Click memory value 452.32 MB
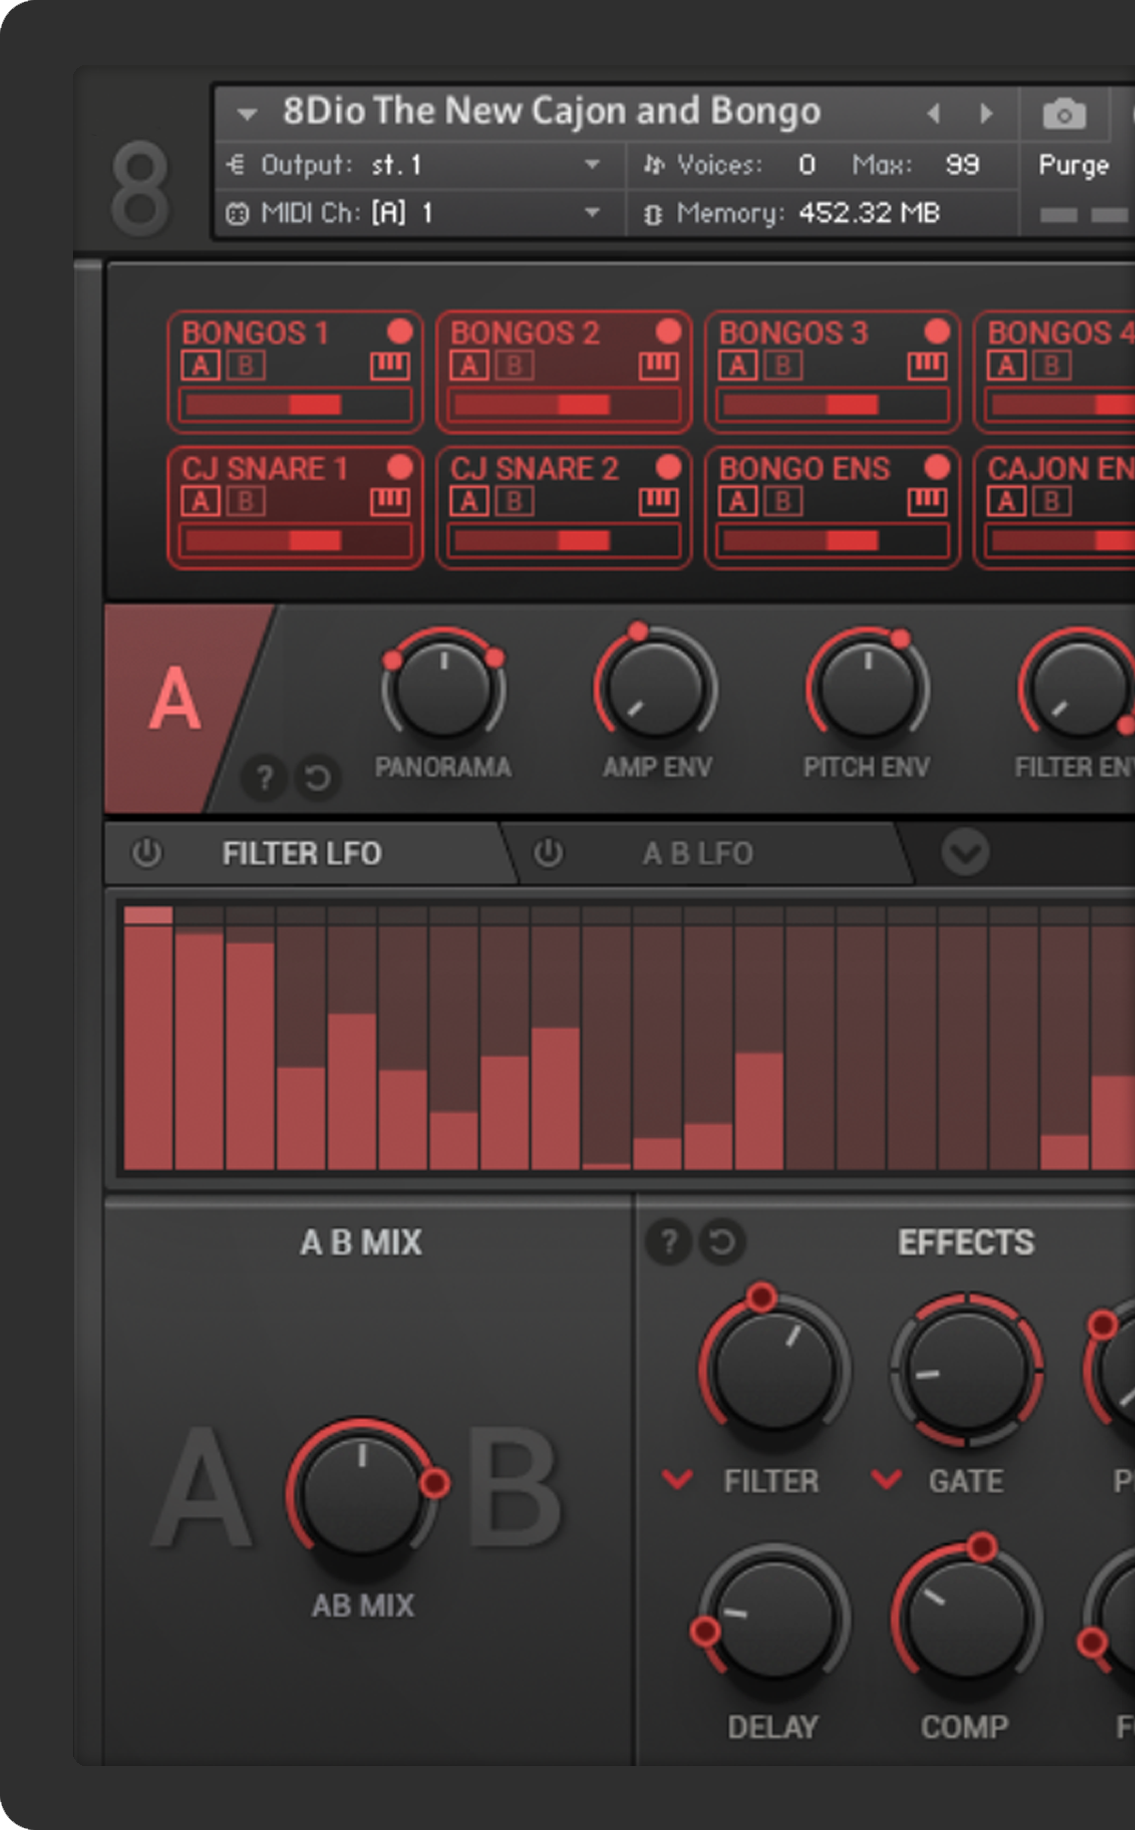Image resolution: width=1135 pixels, height=1830 pixels. coord(869,213)
